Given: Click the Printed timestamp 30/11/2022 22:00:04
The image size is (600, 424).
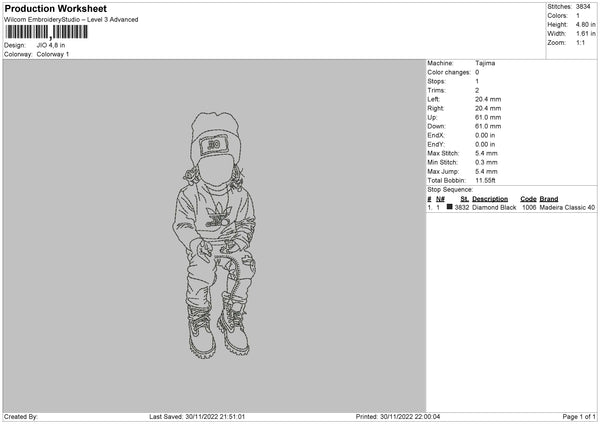Looking at the screenshot, I should tap(410, 417).
